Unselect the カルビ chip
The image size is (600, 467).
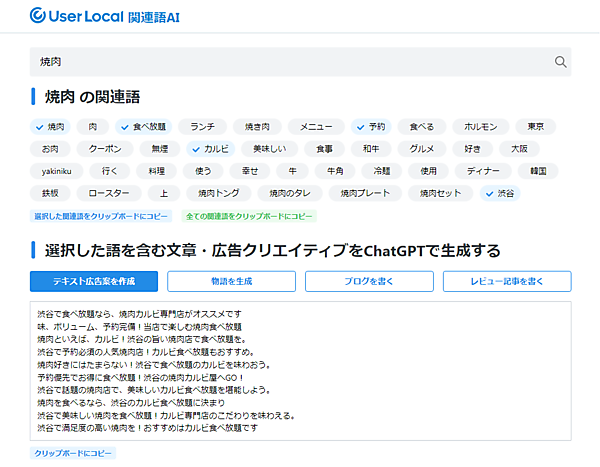210,149
